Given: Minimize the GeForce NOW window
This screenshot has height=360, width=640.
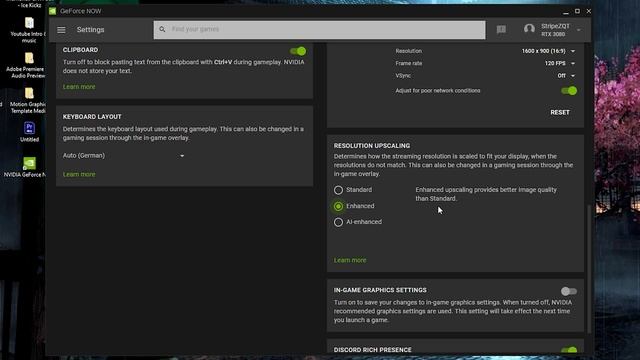Looking at the screenshot, I should point(565,11).
